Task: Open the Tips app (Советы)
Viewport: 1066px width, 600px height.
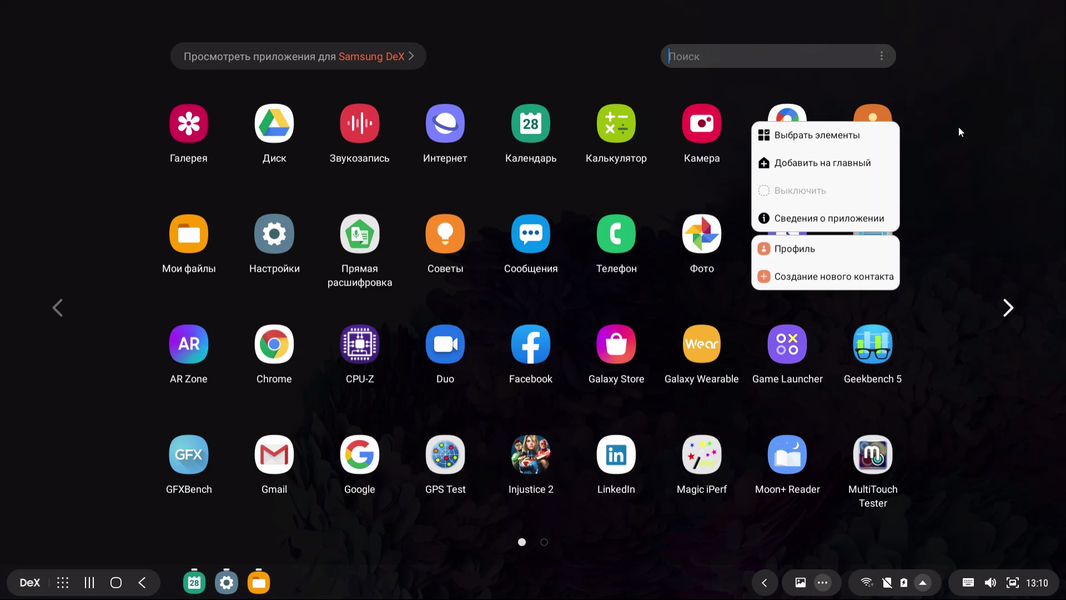Action: click(x=445, y=234)
